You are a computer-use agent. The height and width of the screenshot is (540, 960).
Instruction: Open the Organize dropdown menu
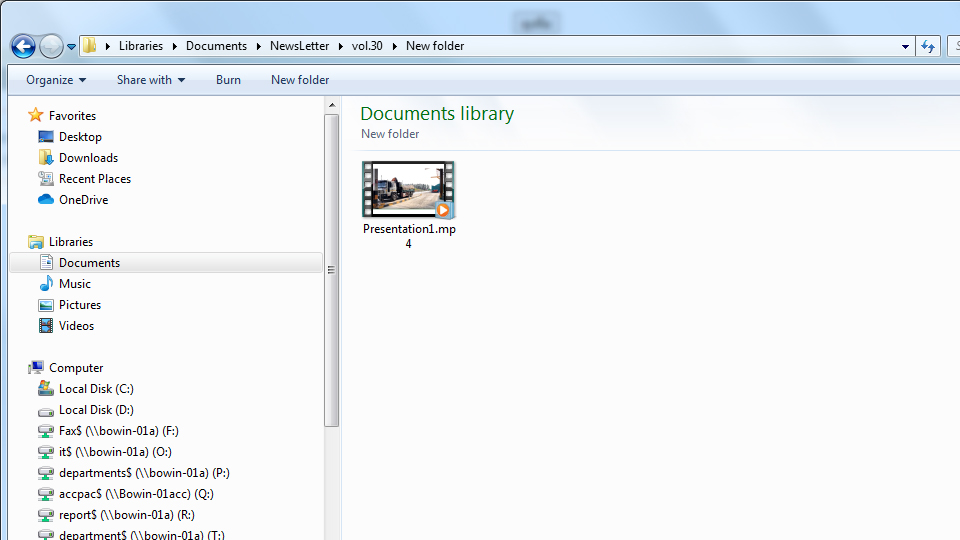coord(56,80)
